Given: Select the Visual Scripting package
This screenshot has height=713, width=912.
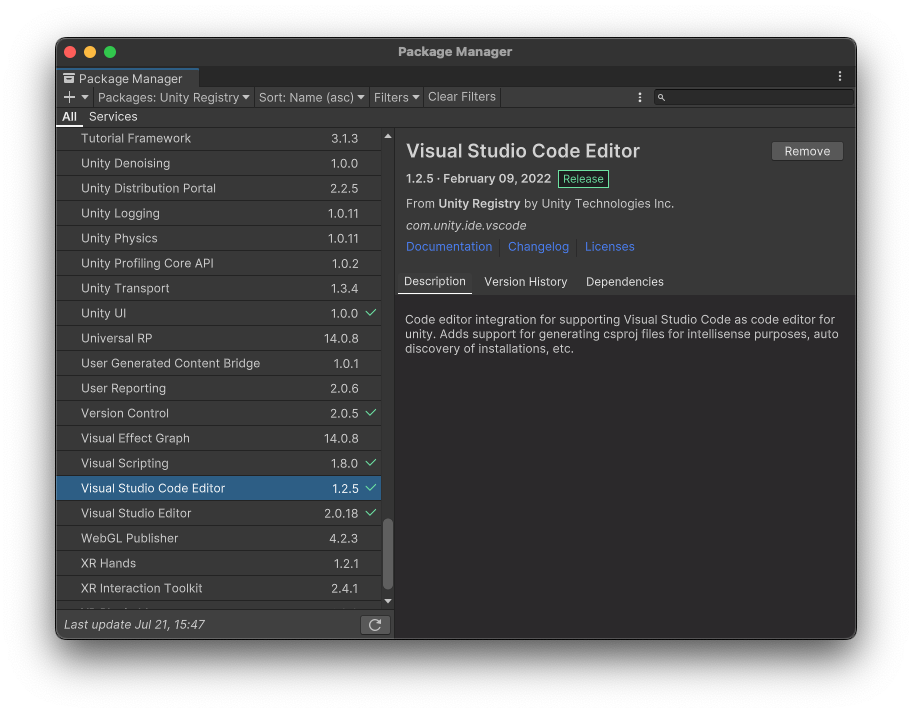Looking at the screenshot, I should 219,464.
